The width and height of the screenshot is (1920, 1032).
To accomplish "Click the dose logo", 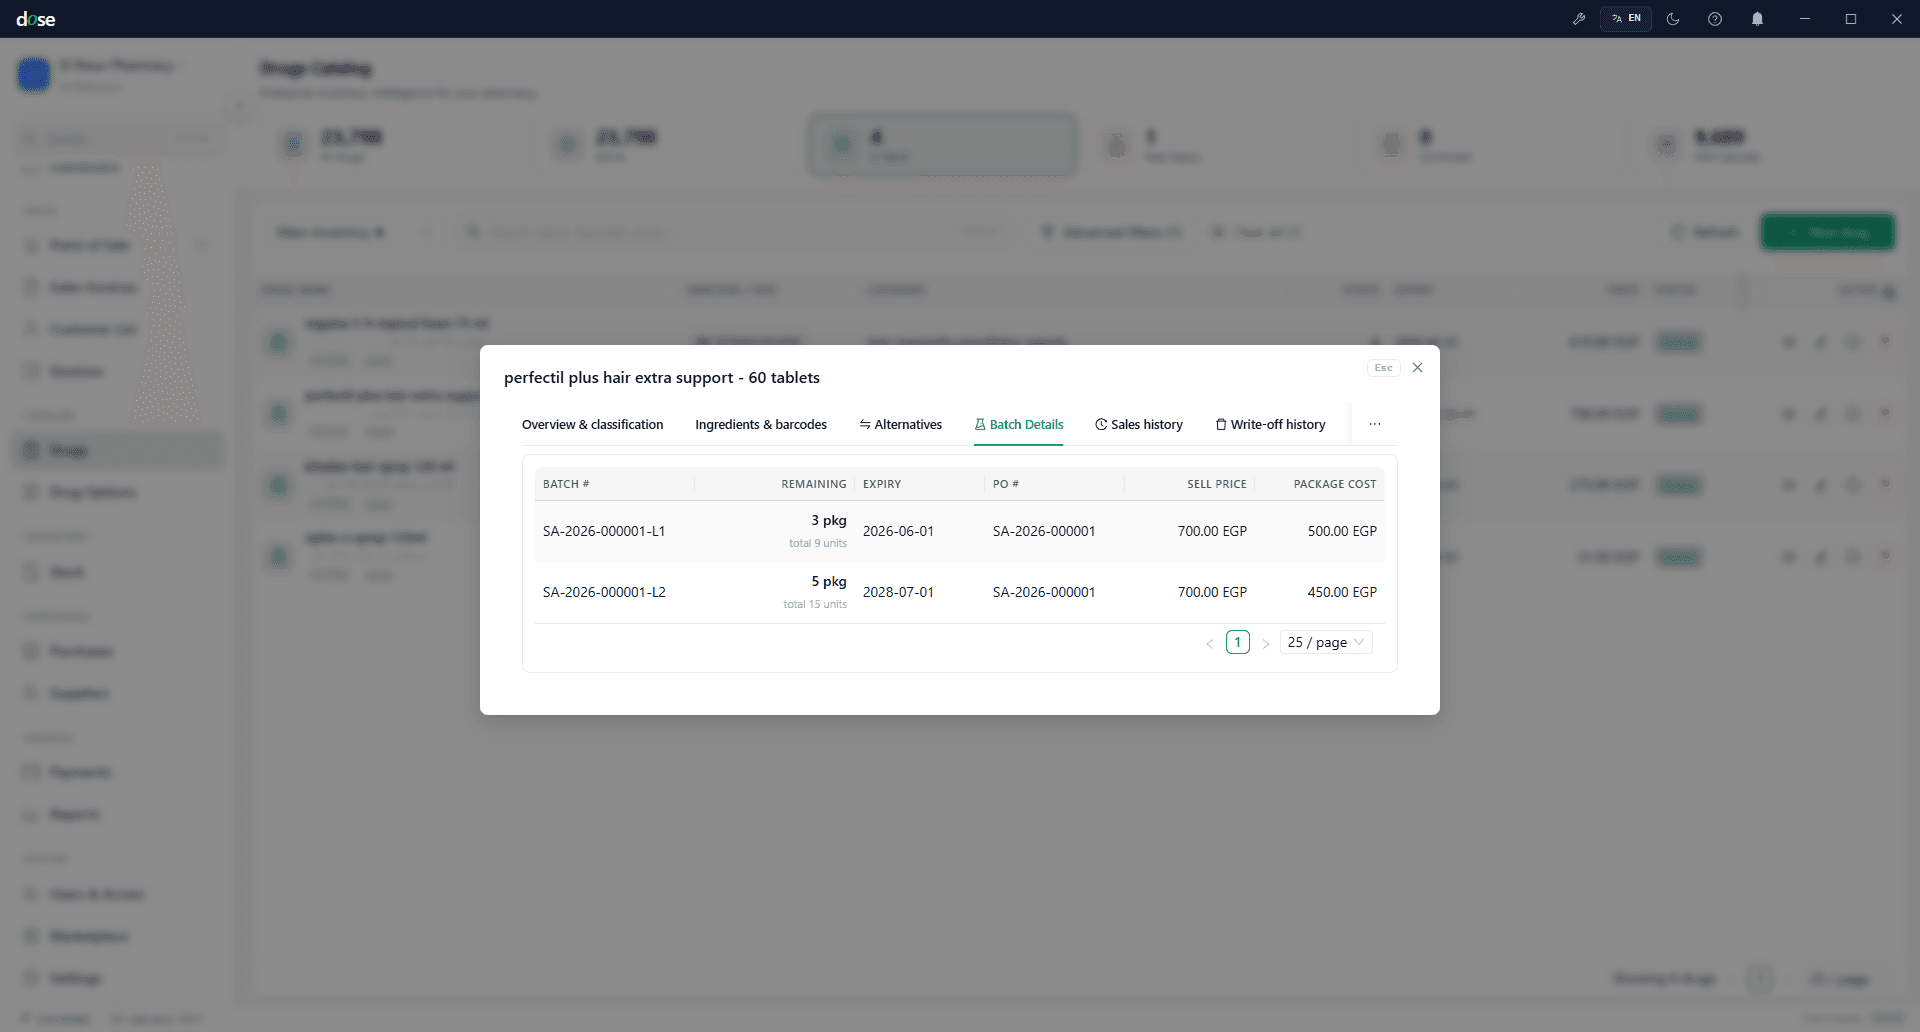I will 36,19.
